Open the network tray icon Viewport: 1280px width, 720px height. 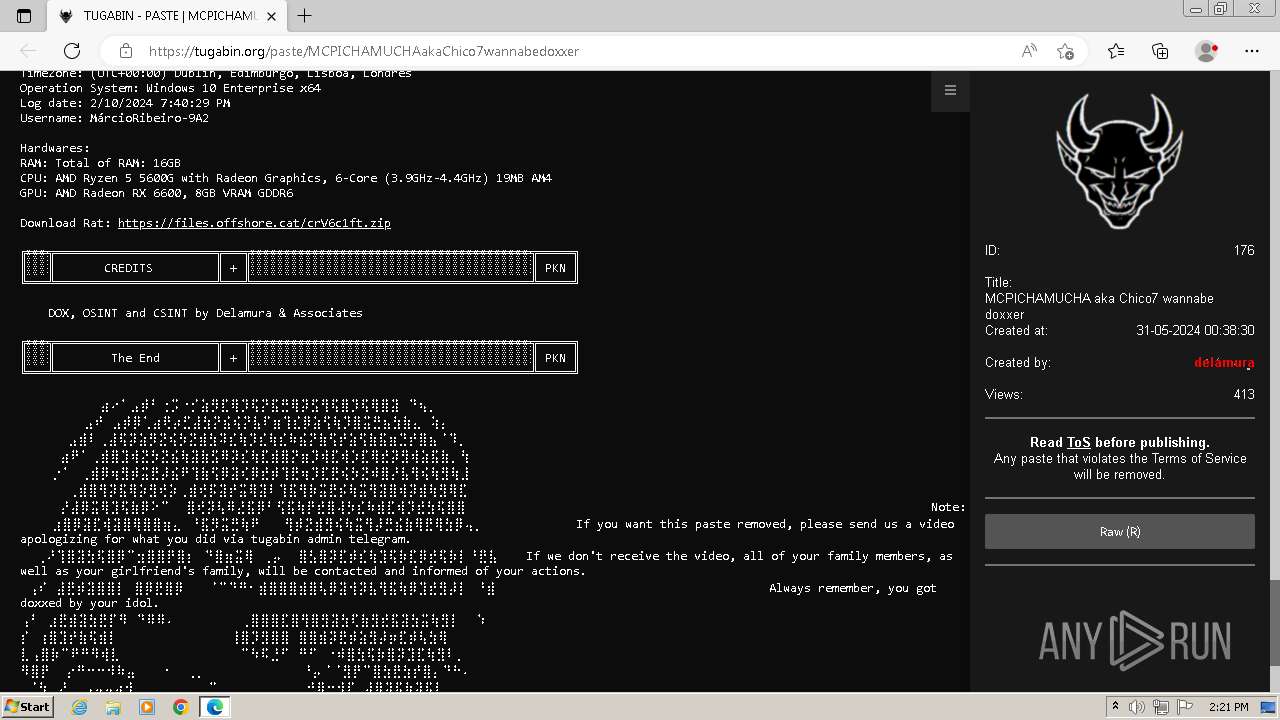[x=1161, y=707]
